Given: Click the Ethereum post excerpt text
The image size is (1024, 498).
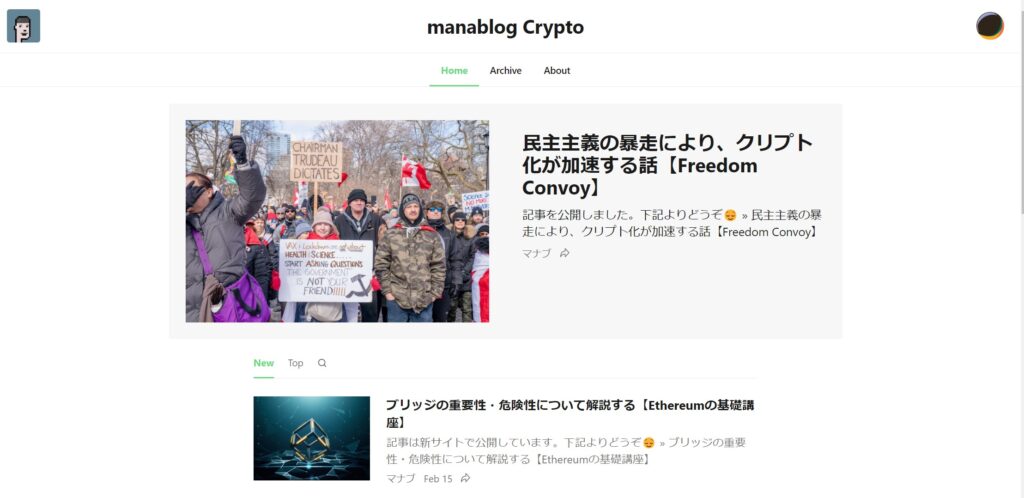Looking at the screenshot, I should [x=566, y=451].
